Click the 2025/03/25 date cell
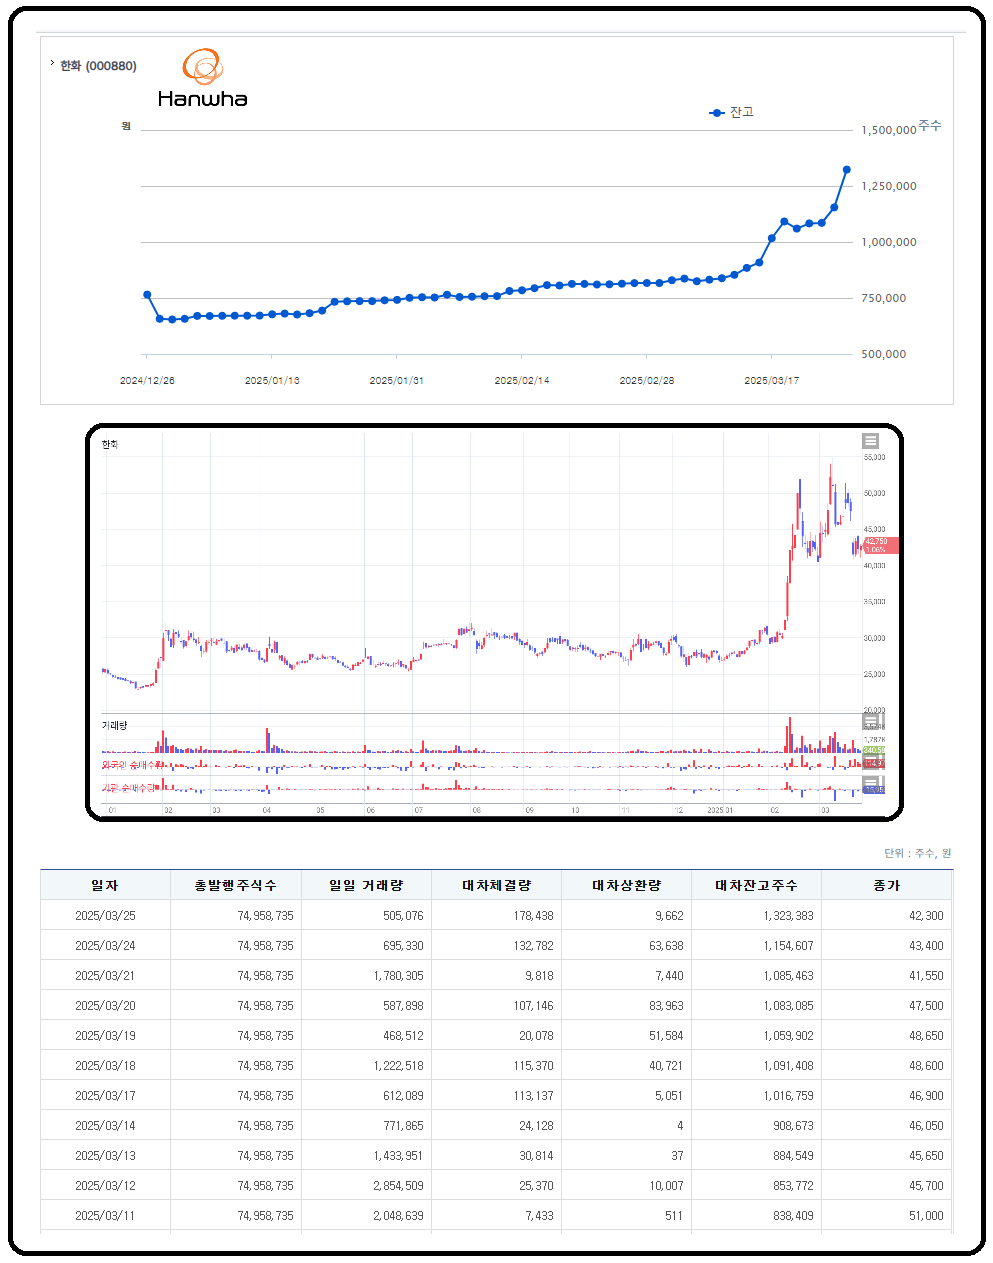The image size is (993, 1263). tap(105, 916)
